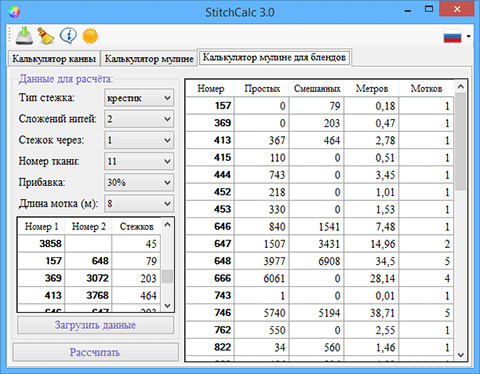
Task: Expand the language selector arrow beside the flag
Action: pos(468,36)
